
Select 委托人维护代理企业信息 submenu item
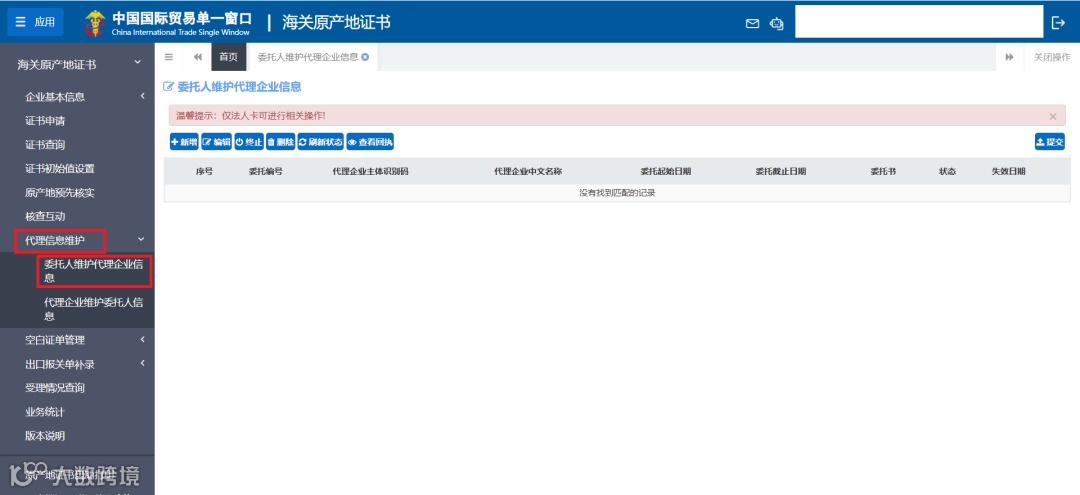94,271
